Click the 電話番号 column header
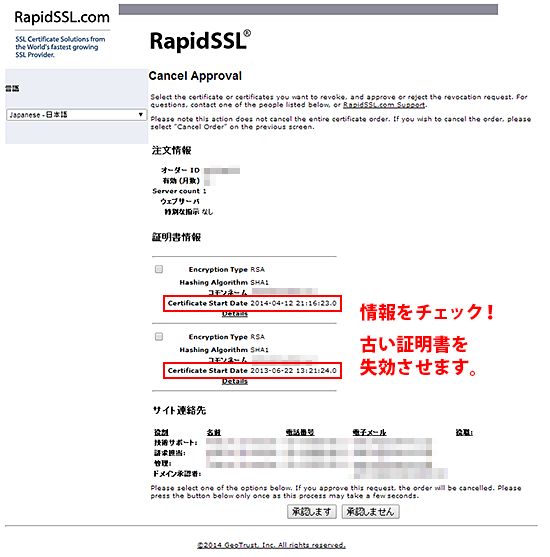550x557 pixels. (x=300, y=432)
